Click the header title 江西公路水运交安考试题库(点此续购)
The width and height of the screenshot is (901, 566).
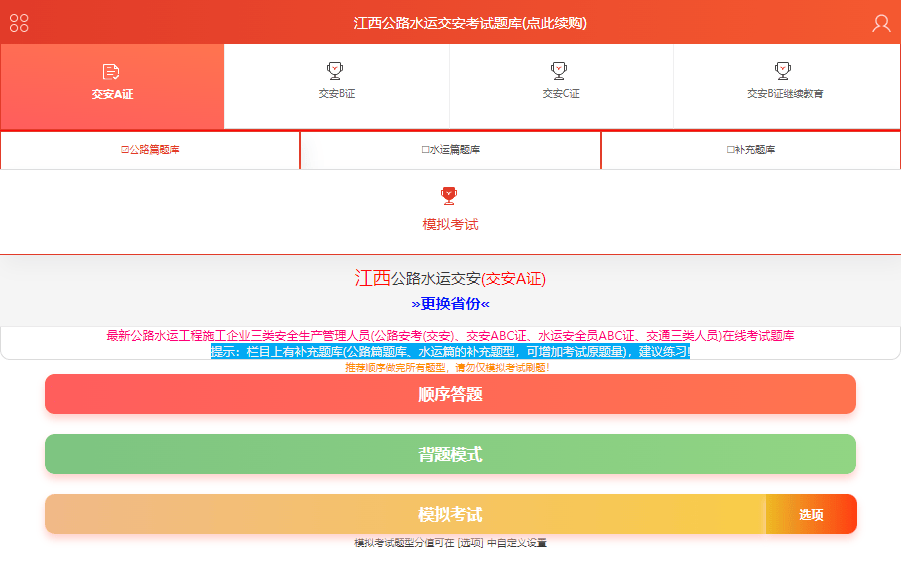coord(470,23)
